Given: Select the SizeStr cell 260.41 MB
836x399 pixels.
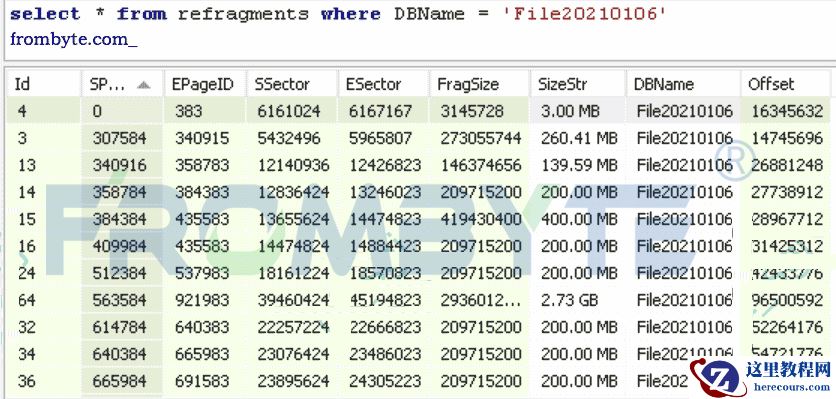Looking at the screenshot, I should (x=579, y=138).
